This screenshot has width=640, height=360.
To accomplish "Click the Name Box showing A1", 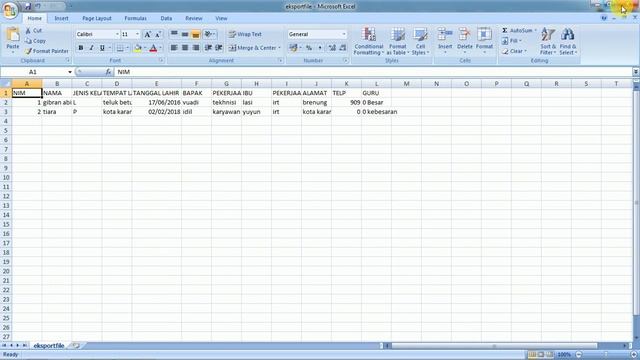I will click(x=33, y=72).
